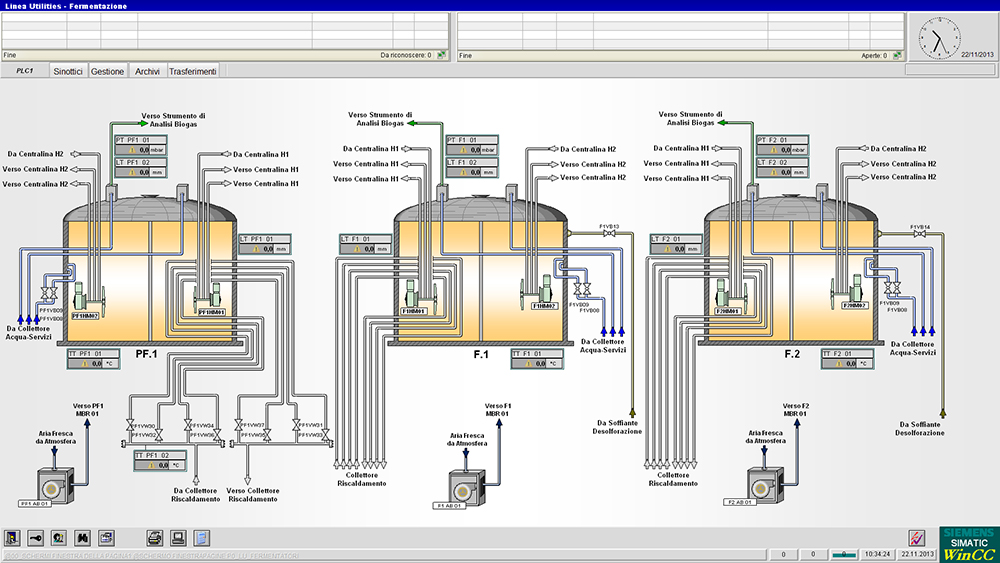Click the user administration icon in bottom toolbar
Image resolution: width=1000 pixels, height=563 pixels.
(x=59, y=537)
